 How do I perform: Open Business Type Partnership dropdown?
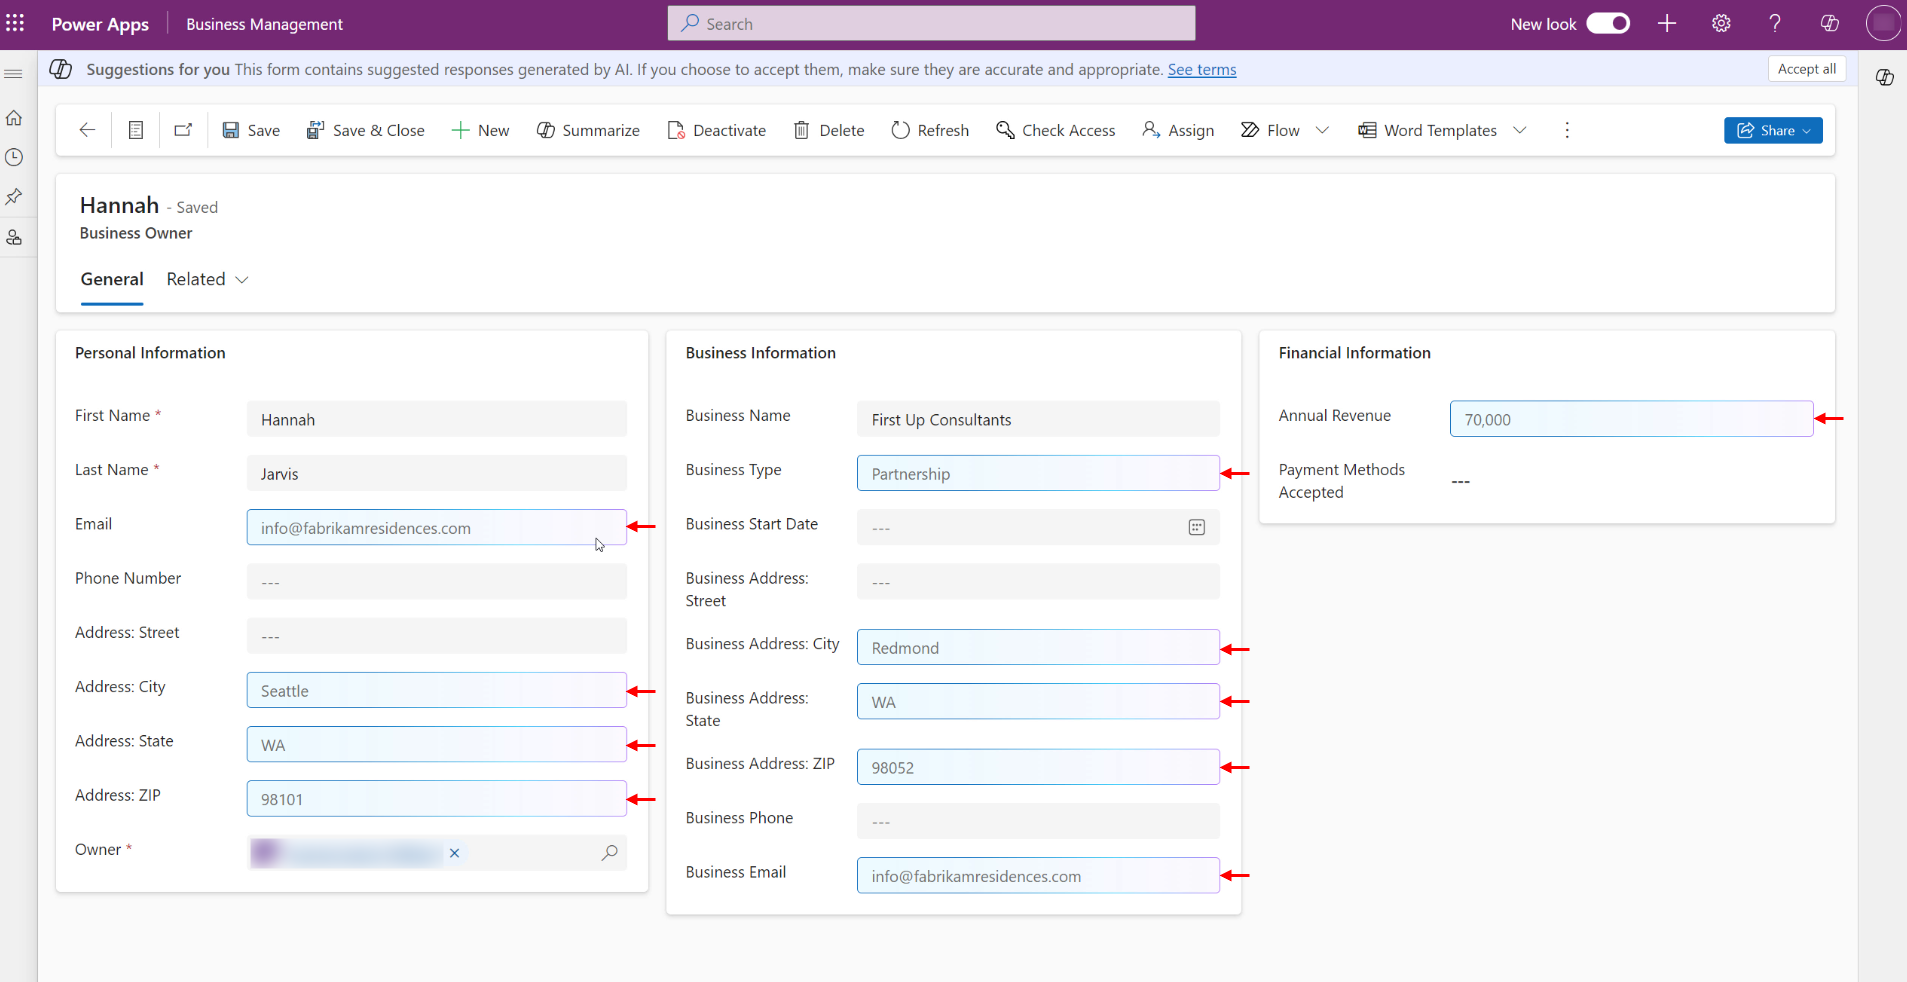pos(1038,473)
